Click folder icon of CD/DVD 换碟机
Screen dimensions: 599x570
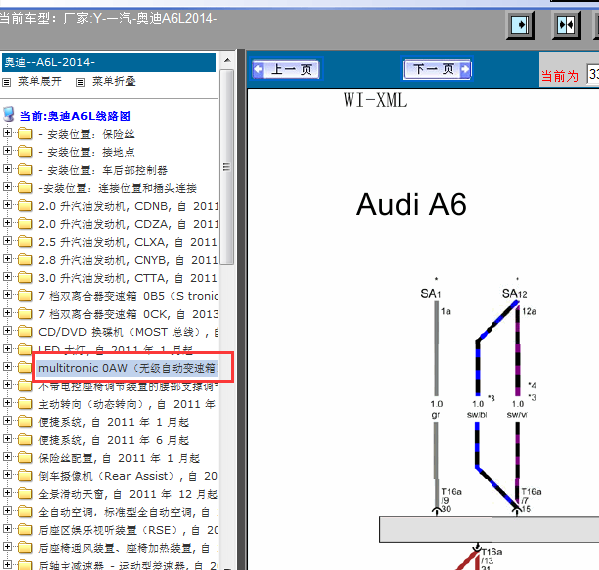(x=25, y=331)
